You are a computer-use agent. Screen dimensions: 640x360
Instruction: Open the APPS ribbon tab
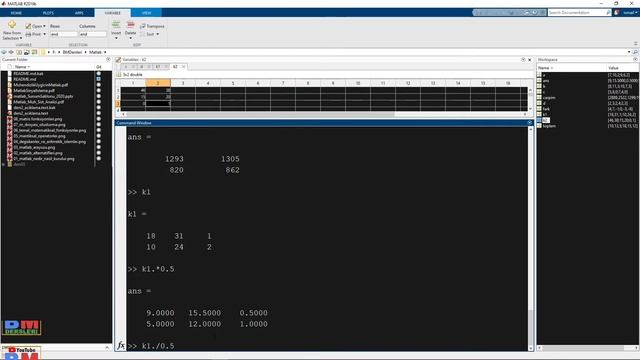79,13
